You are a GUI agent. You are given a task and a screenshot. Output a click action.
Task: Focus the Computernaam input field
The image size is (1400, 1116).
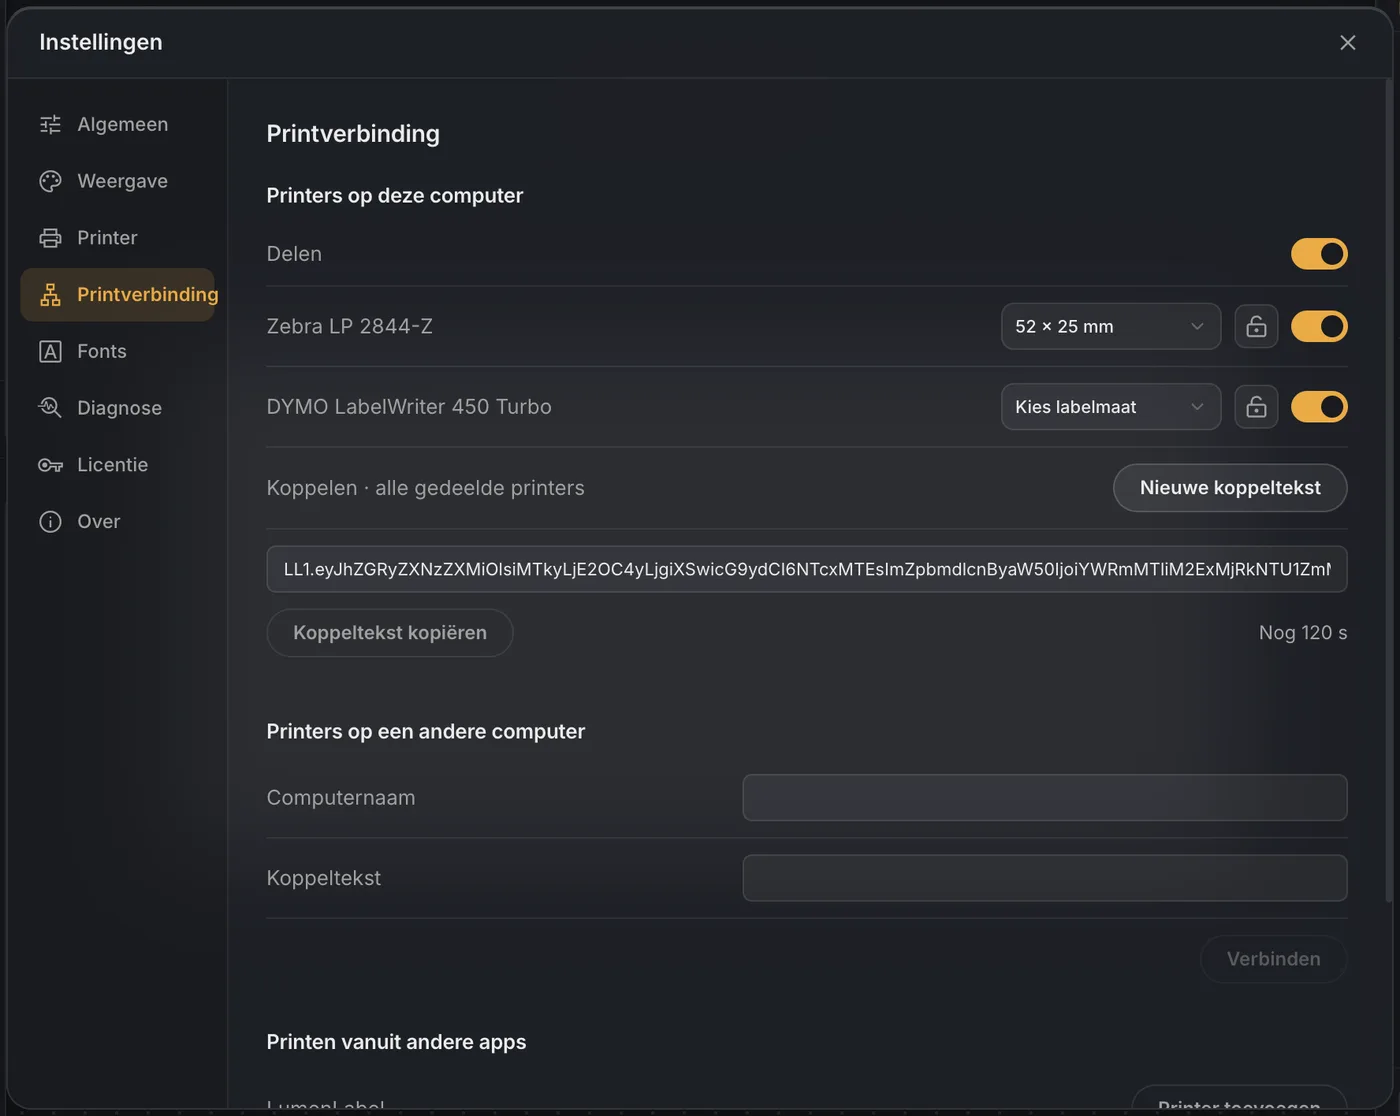1045,798
